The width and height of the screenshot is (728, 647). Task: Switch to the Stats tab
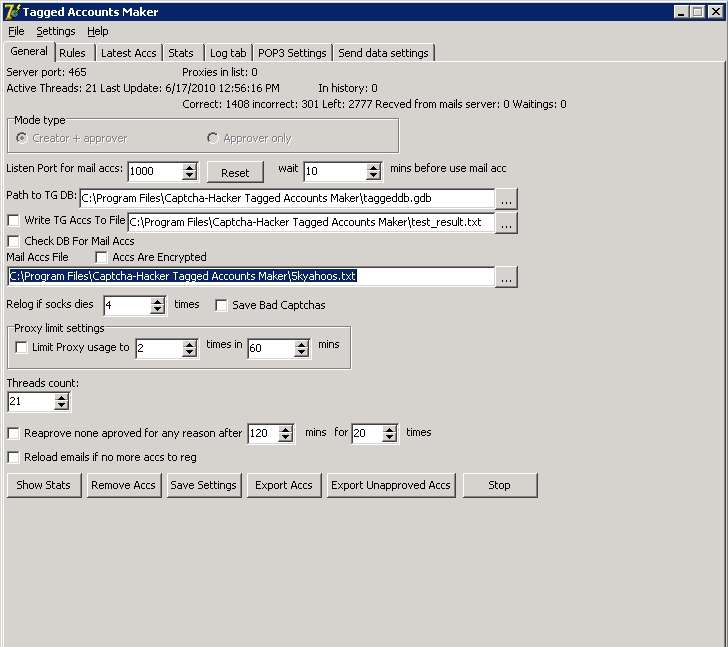point(181,53)
